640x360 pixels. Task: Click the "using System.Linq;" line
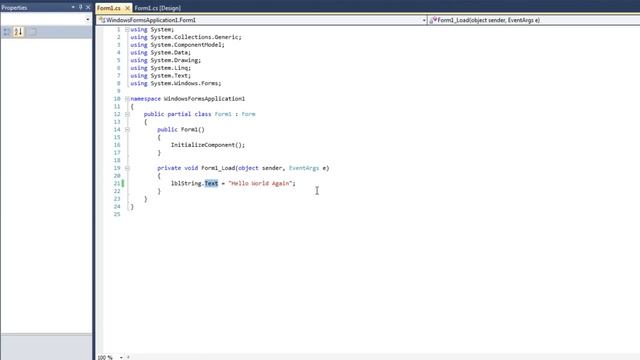160,68
